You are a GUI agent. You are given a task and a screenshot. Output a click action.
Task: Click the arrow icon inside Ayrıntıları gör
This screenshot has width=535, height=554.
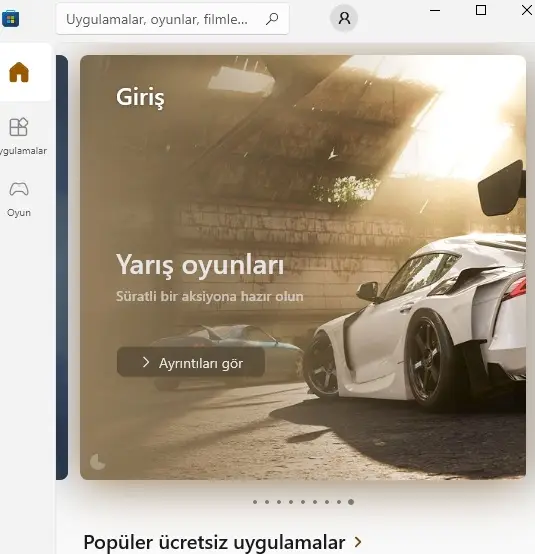coord(146,362)
